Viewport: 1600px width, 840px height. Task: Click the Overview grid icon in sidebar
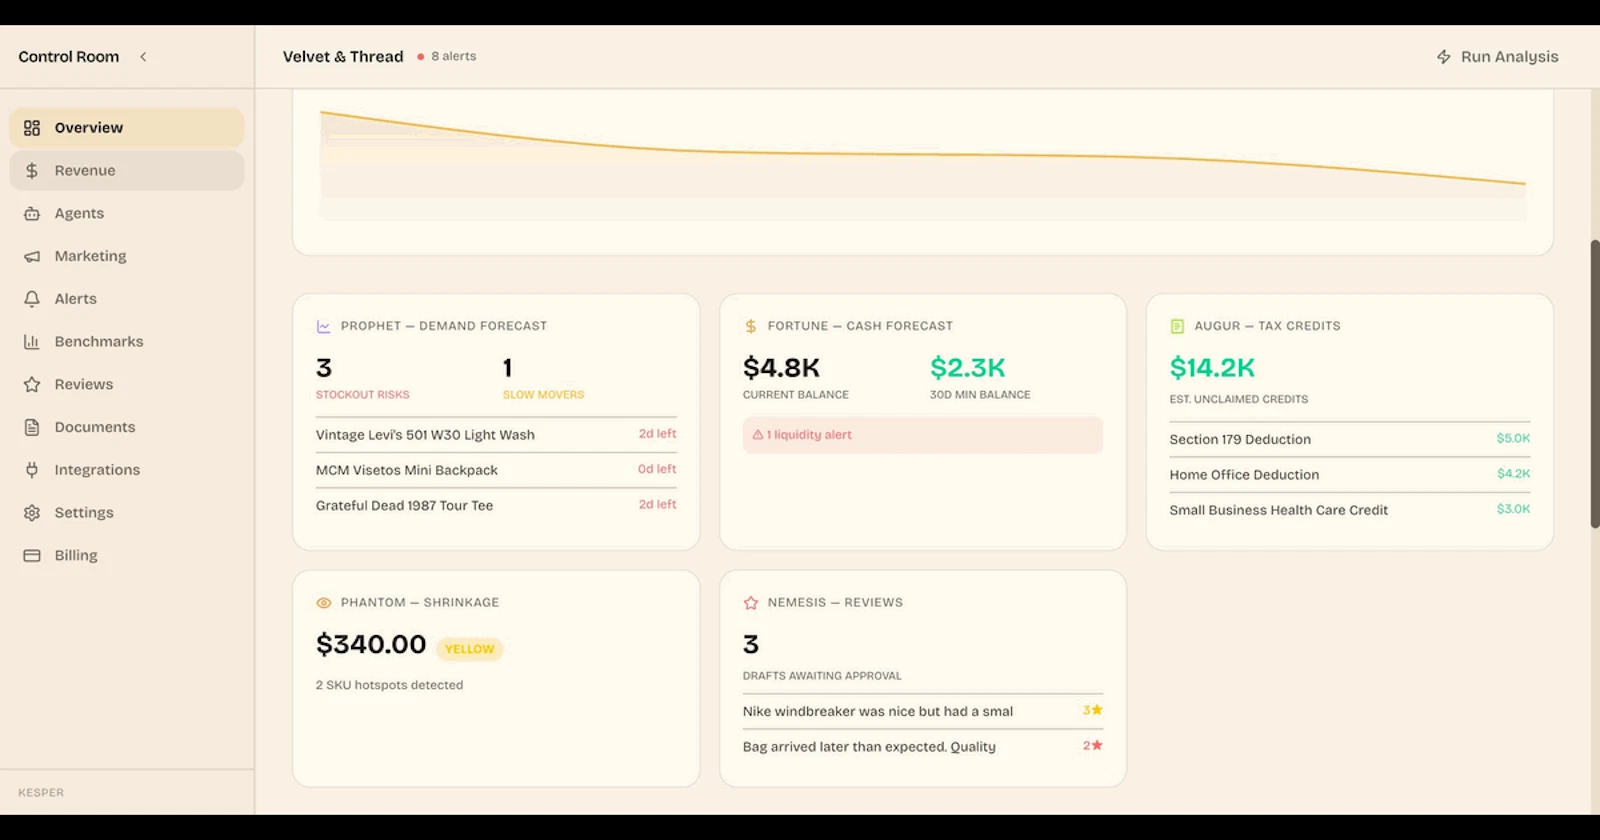[32, 128]
